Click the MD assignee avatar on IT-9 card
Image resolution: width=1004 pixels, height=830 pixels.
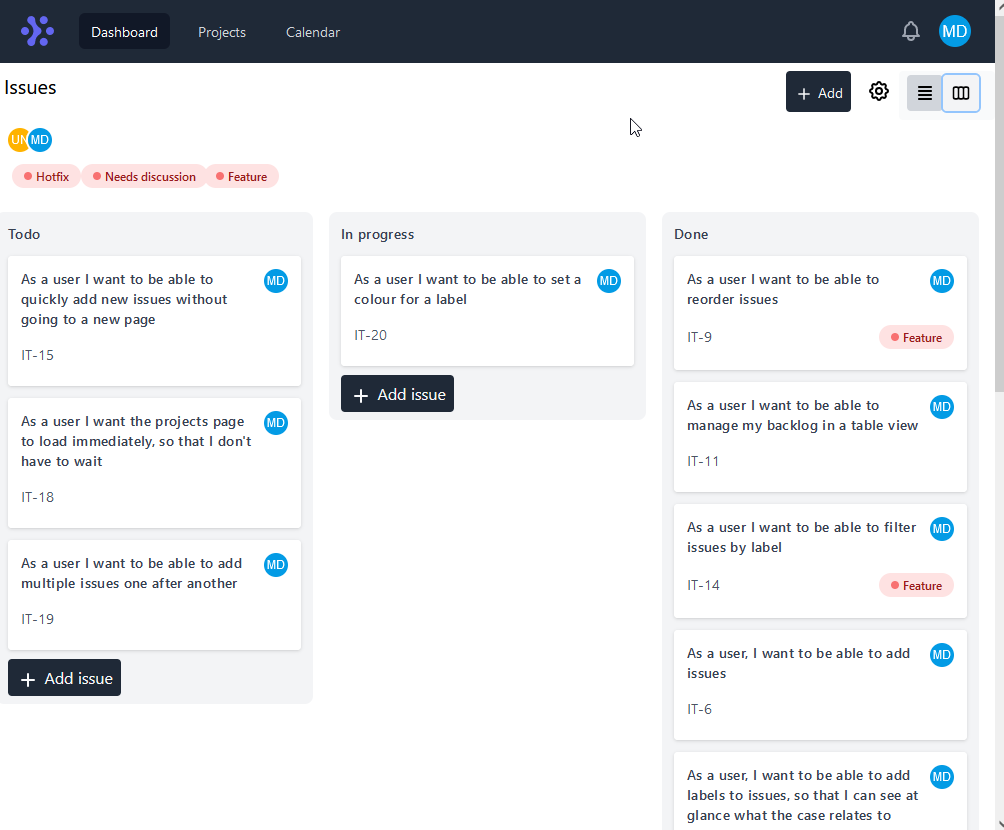point(942,281)
